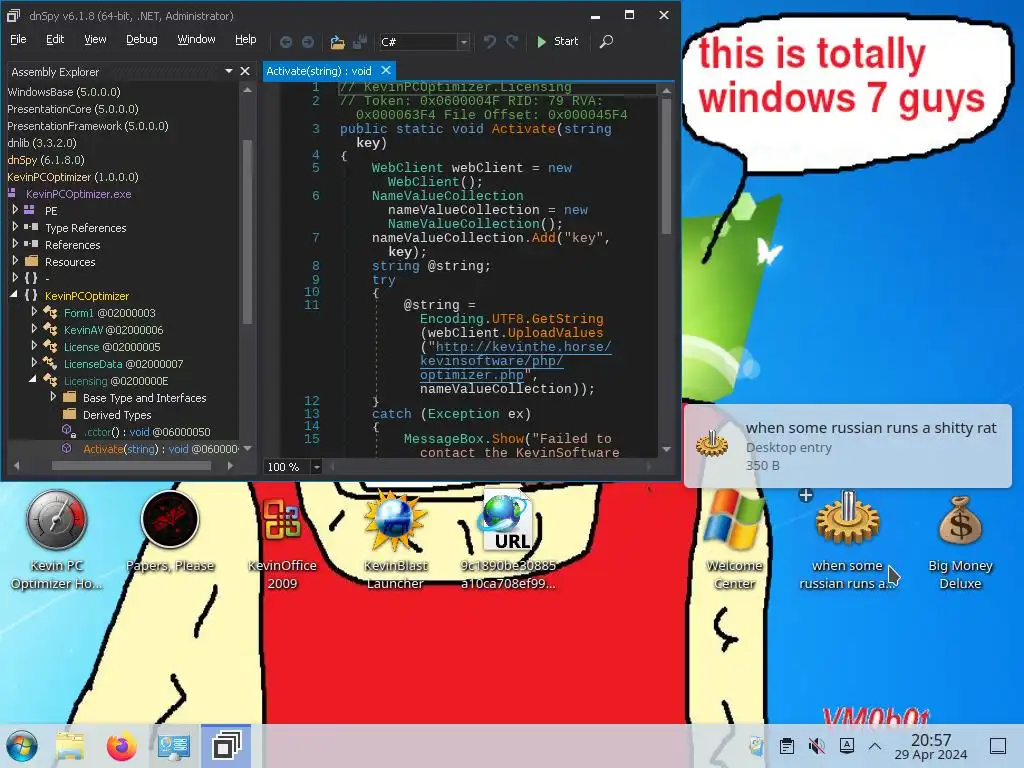The image size is (1024, 768).
Task: Select the WindowsBase (5.0.0.0) assembly
Action: [x=64, y=91]
